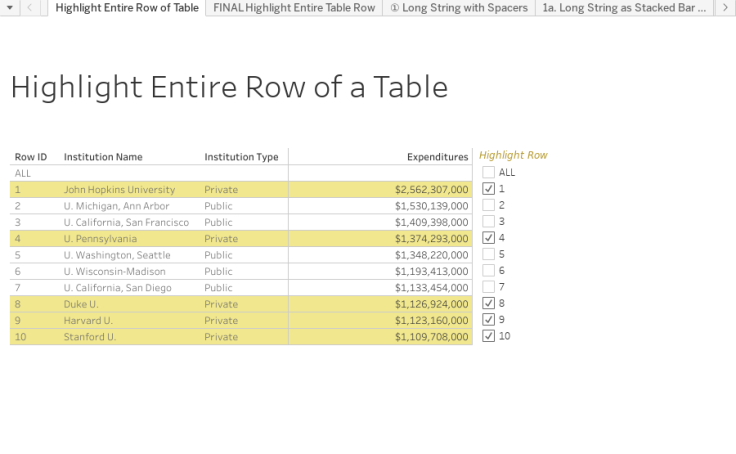Select the Long String as Stacked Bar tab
Image resolution: width=736 pixels, height=454 pixels.
point(624,8)
